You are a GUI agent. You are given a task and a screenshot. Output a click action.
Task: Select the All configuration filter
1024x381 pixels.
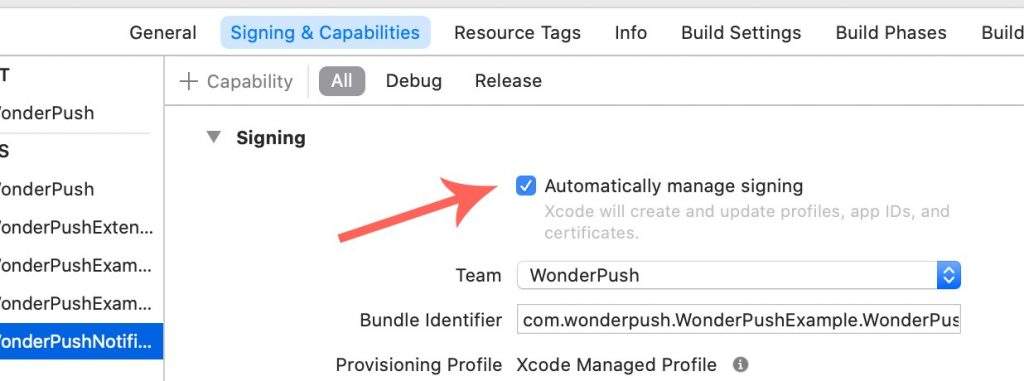[x=342, y=81]
